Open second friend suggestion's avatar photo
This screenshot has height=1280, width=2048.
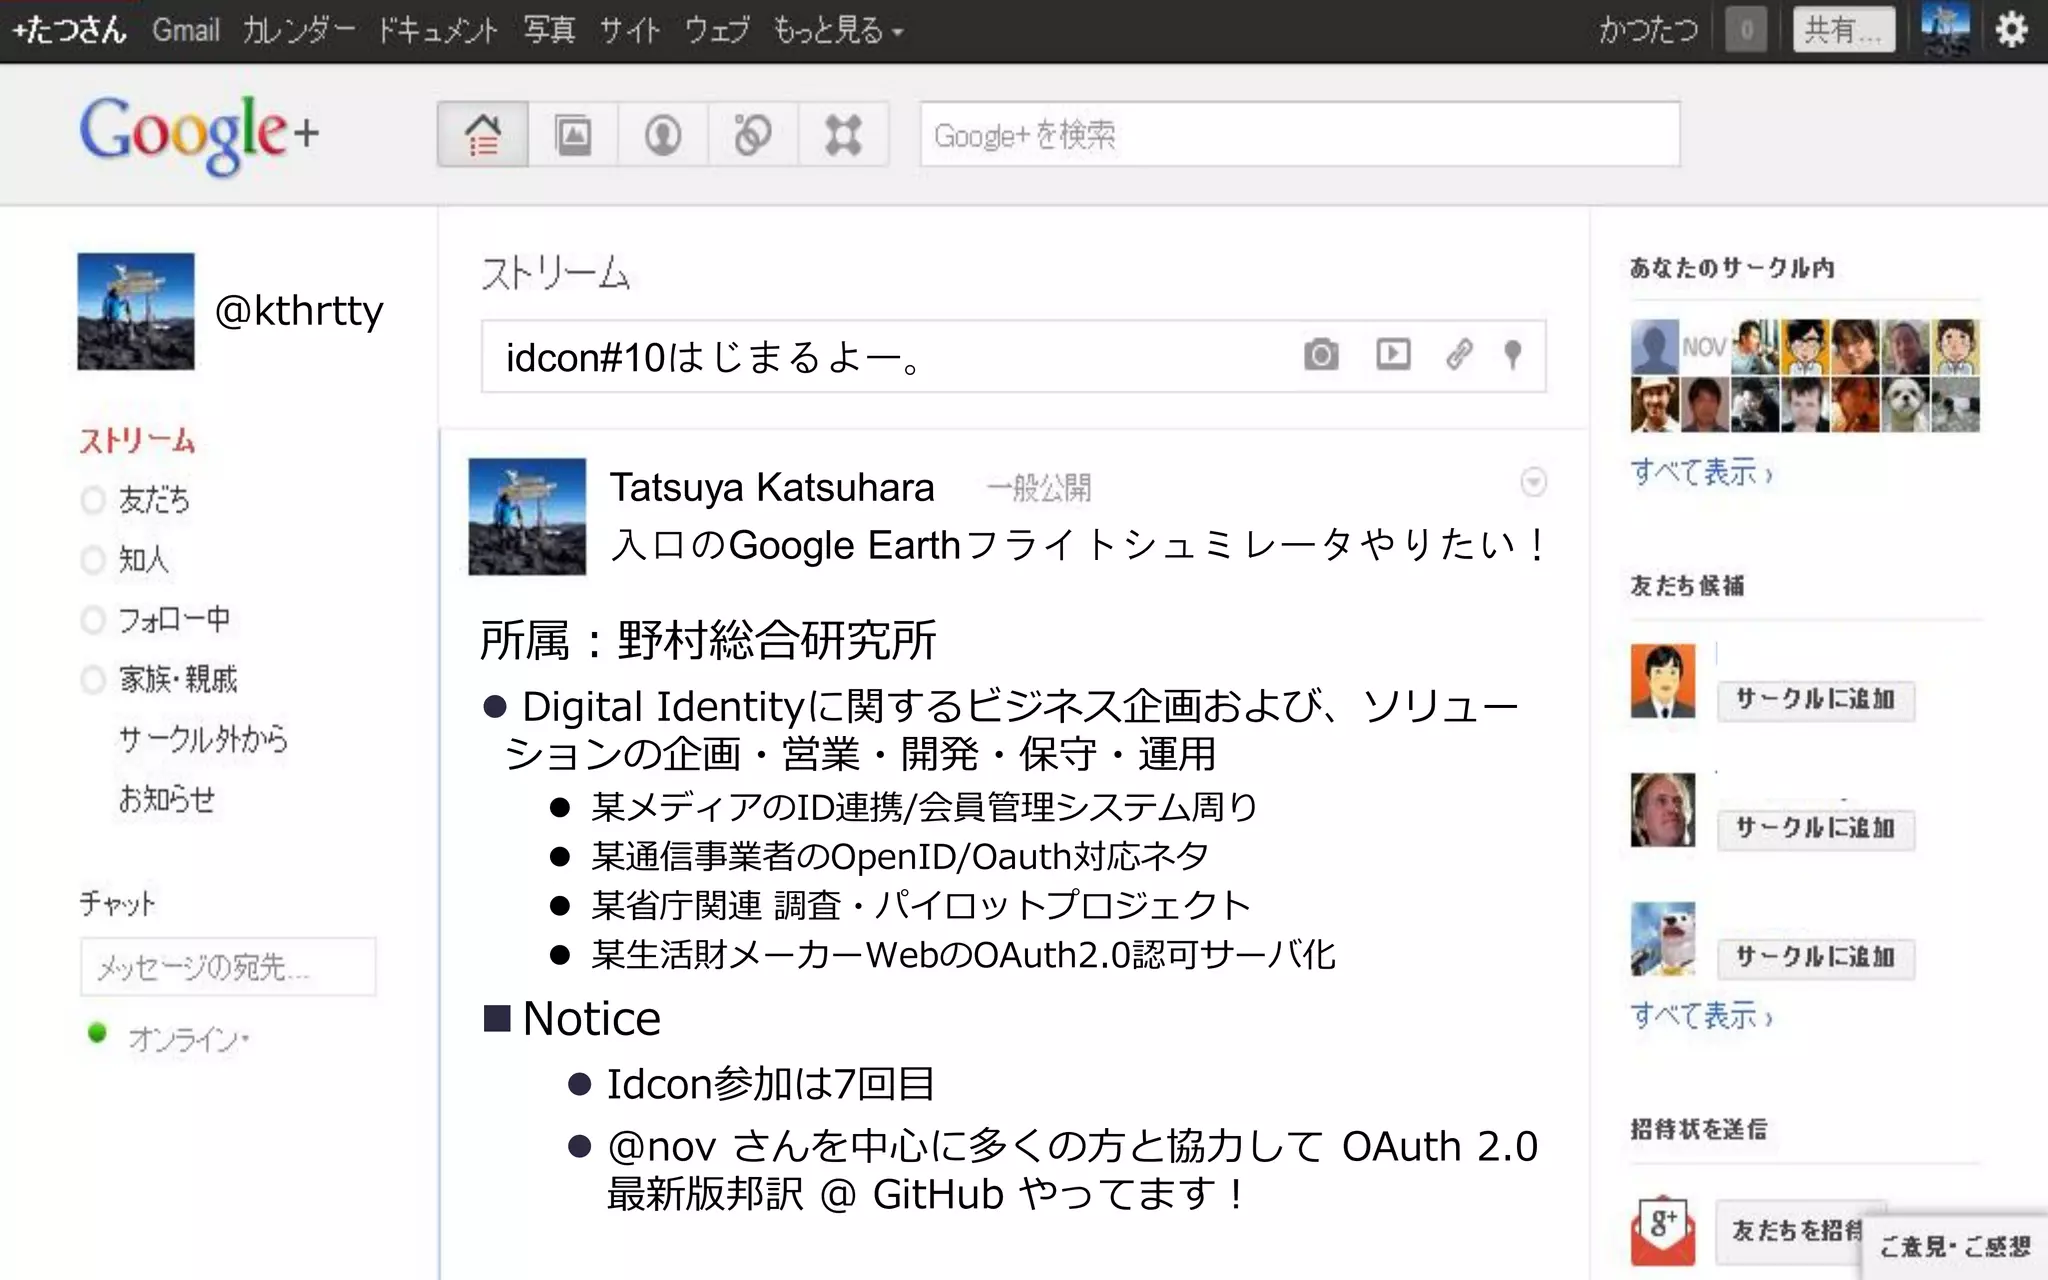click(x=1663, y=810)
